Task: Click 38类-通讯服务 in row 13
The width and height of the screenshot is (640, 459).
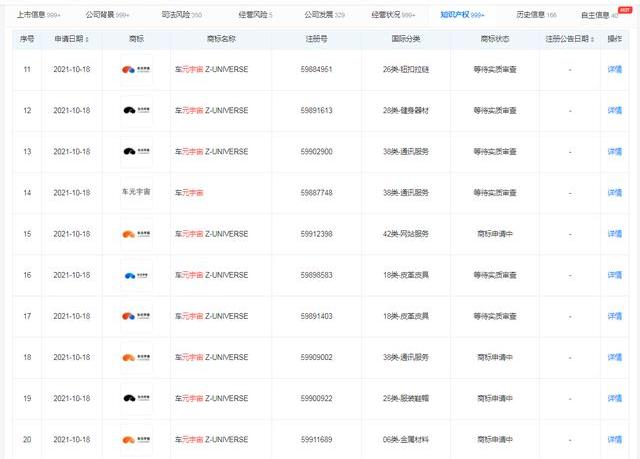Action: tap(406, 151)
